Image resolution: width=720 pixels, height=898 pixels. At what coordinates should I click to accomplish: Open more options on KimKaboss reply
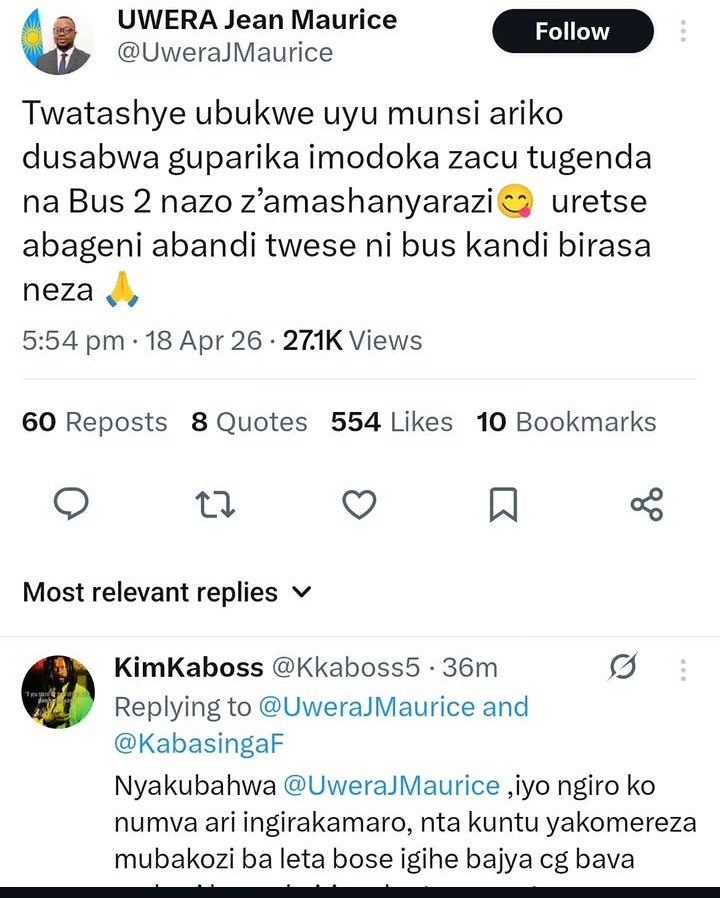[x=683, y=668]
